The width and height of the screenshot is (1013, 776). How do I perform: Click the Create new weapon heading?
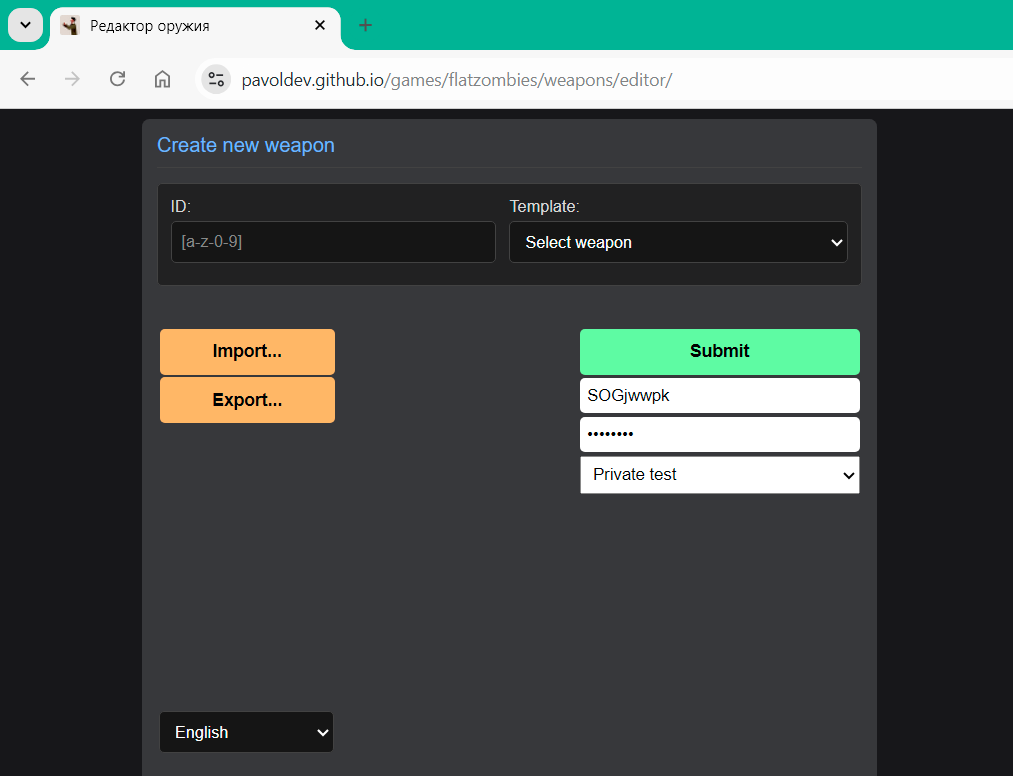[245, 145]
